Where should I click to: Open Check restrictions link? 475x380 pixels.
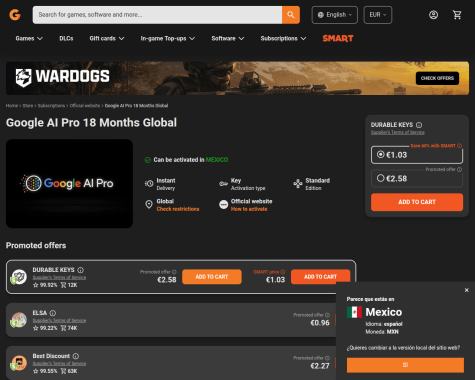(x=178, y=209)
